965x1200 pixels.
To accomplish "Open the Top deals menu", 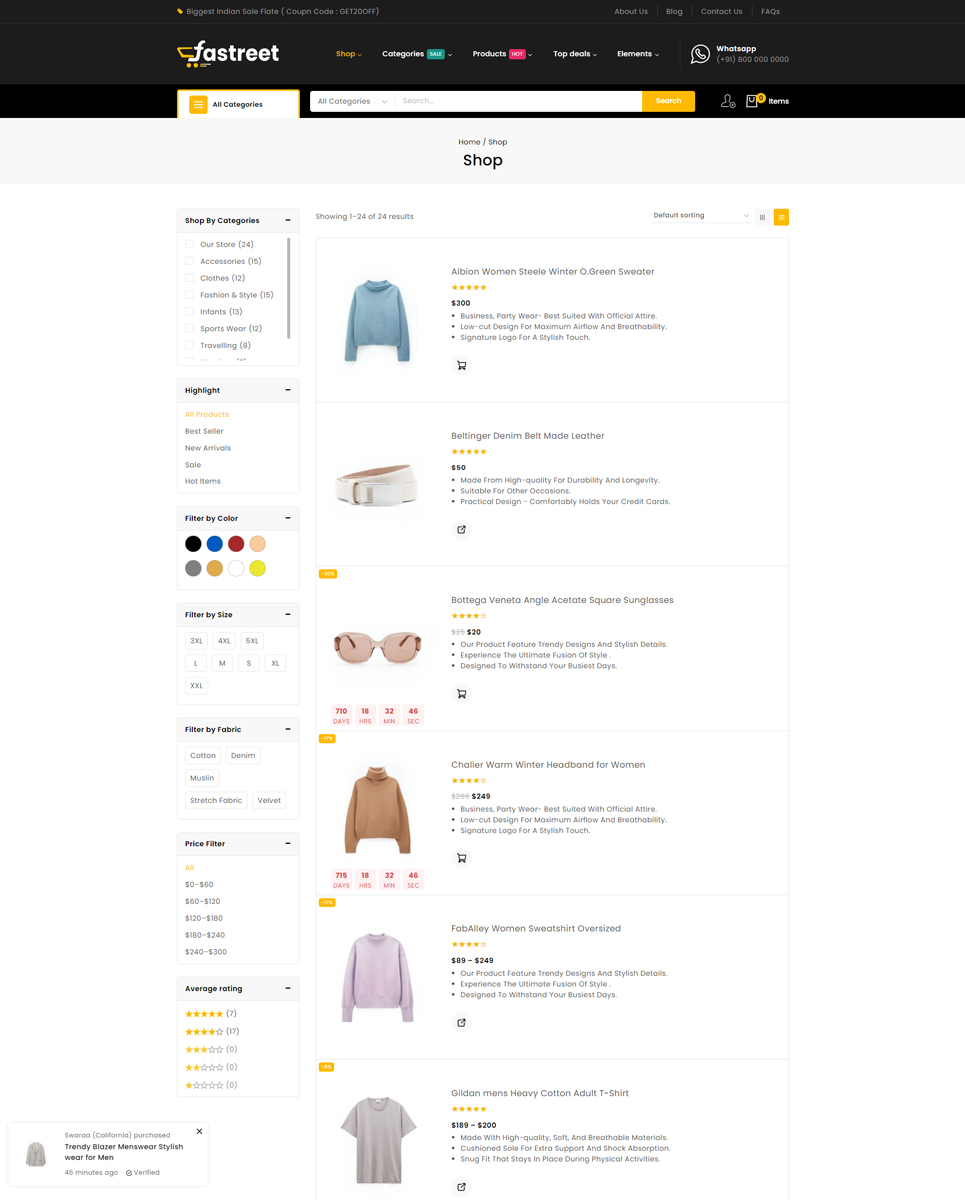I will [574, 54].
